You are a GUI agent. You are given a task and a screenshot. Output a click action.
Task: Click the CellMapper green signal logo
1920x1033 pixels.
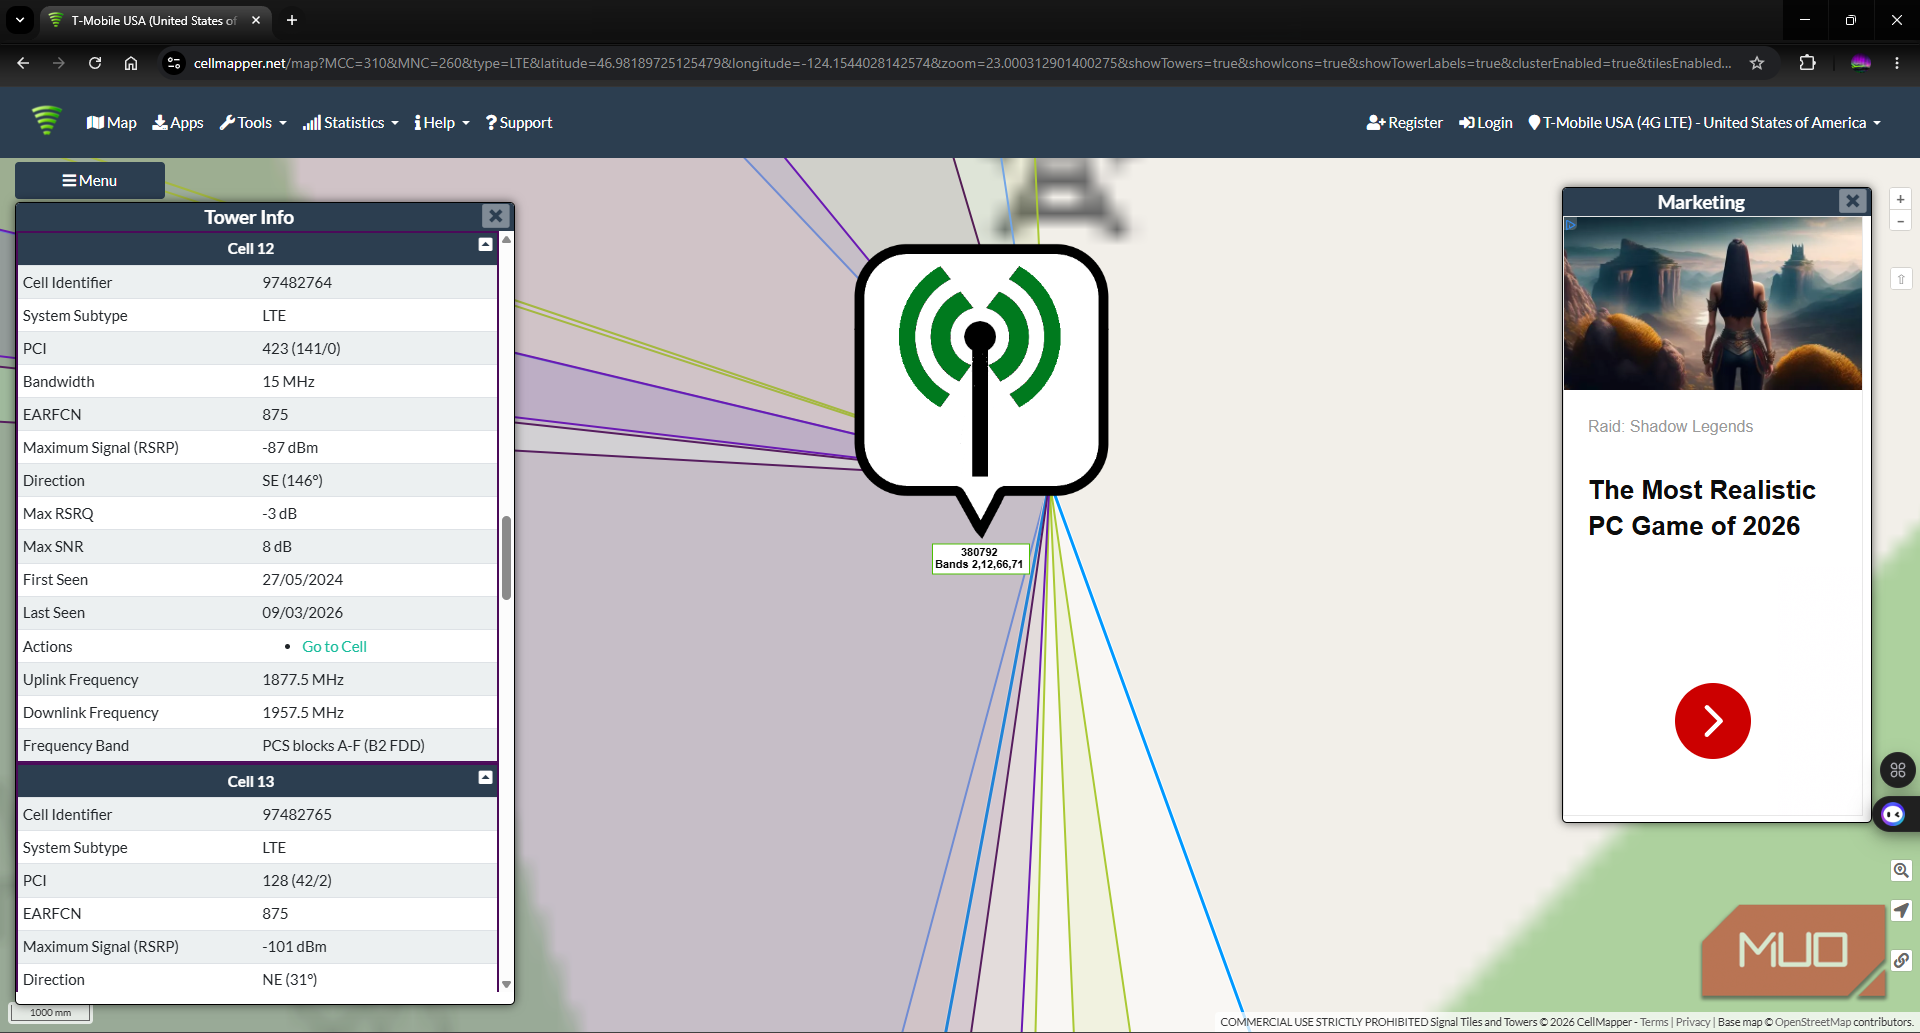coord(46,121)
